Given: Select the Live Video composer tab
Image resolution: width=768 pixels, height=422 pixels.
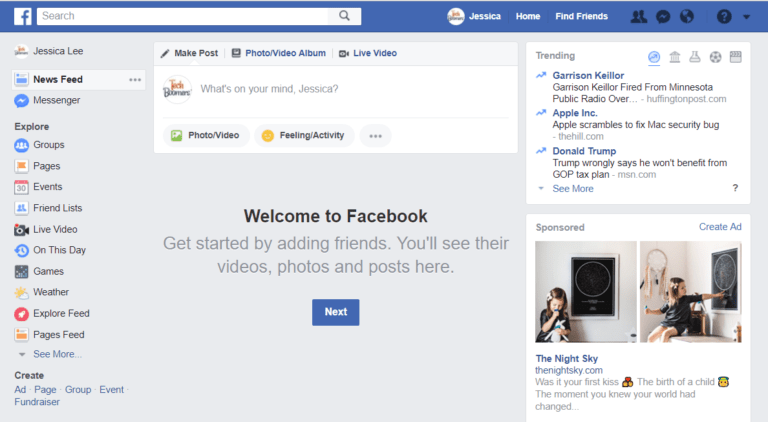Looking at the screenshot, I should coord(368,53).
